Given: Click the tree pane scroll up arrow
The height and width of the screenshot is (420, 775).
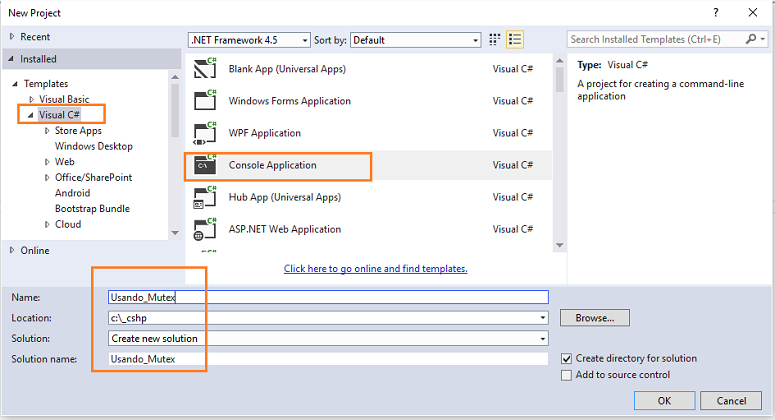Looking at the screenshot, I should click(x=175, y=77).
